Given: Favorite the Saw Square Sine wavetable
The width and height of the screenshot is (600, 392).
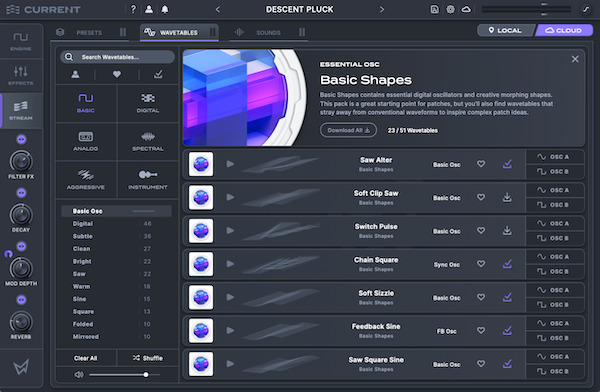Looking at the screenshot, I should tap(481, 364).
